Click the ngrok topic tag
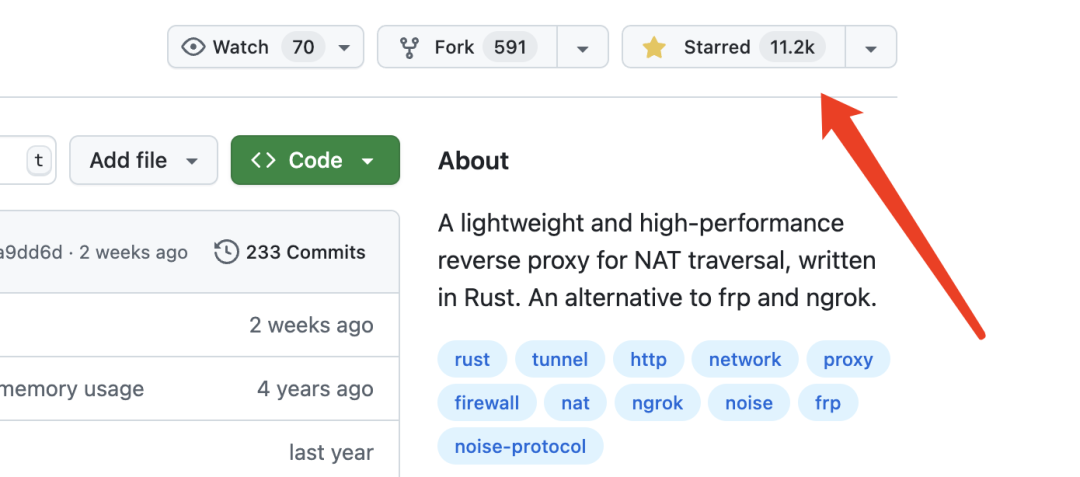The height and width of the screenshot is (477, 1080). pyautogui.click(x=657, y=403)
